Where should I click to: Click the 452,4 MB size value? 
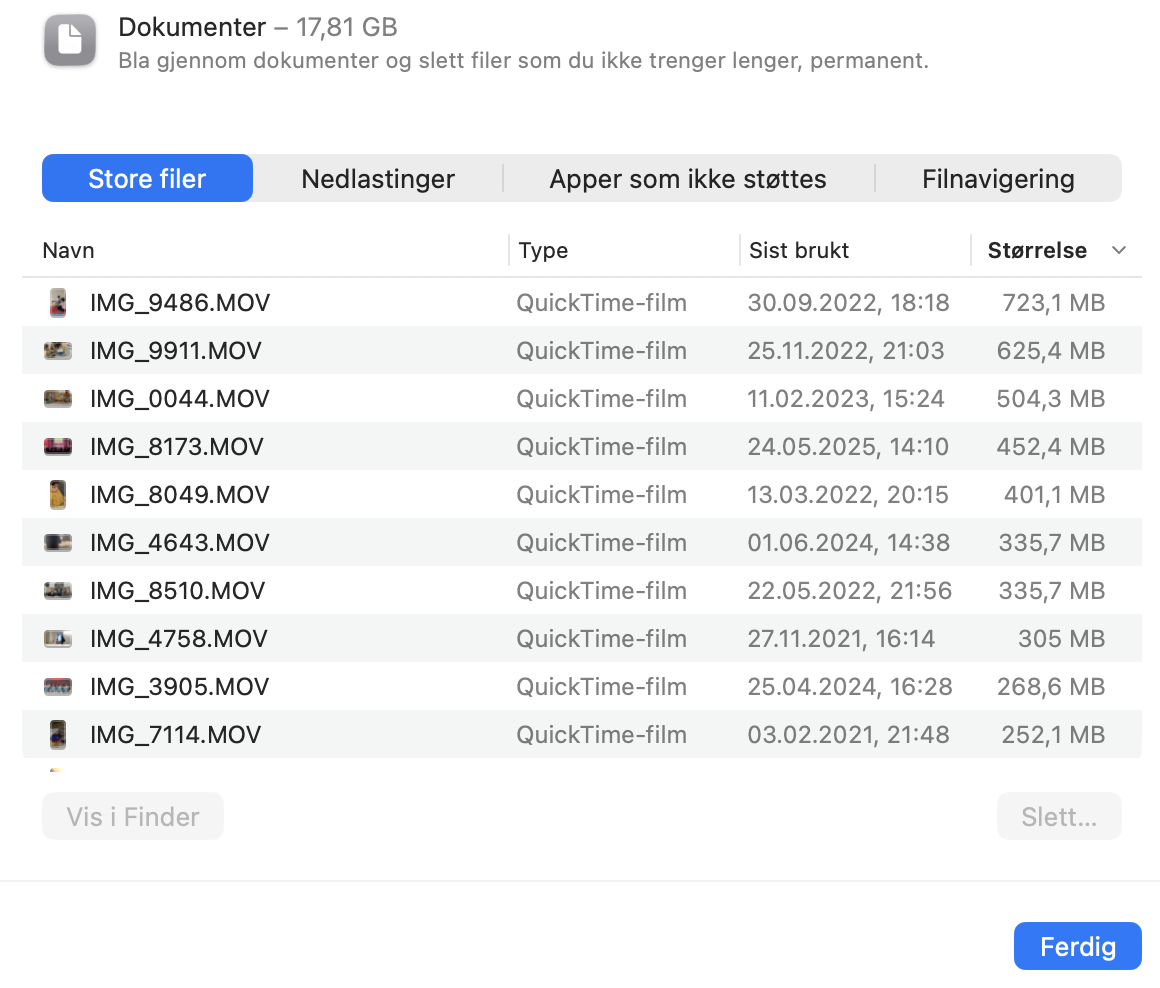(1051, 447)
